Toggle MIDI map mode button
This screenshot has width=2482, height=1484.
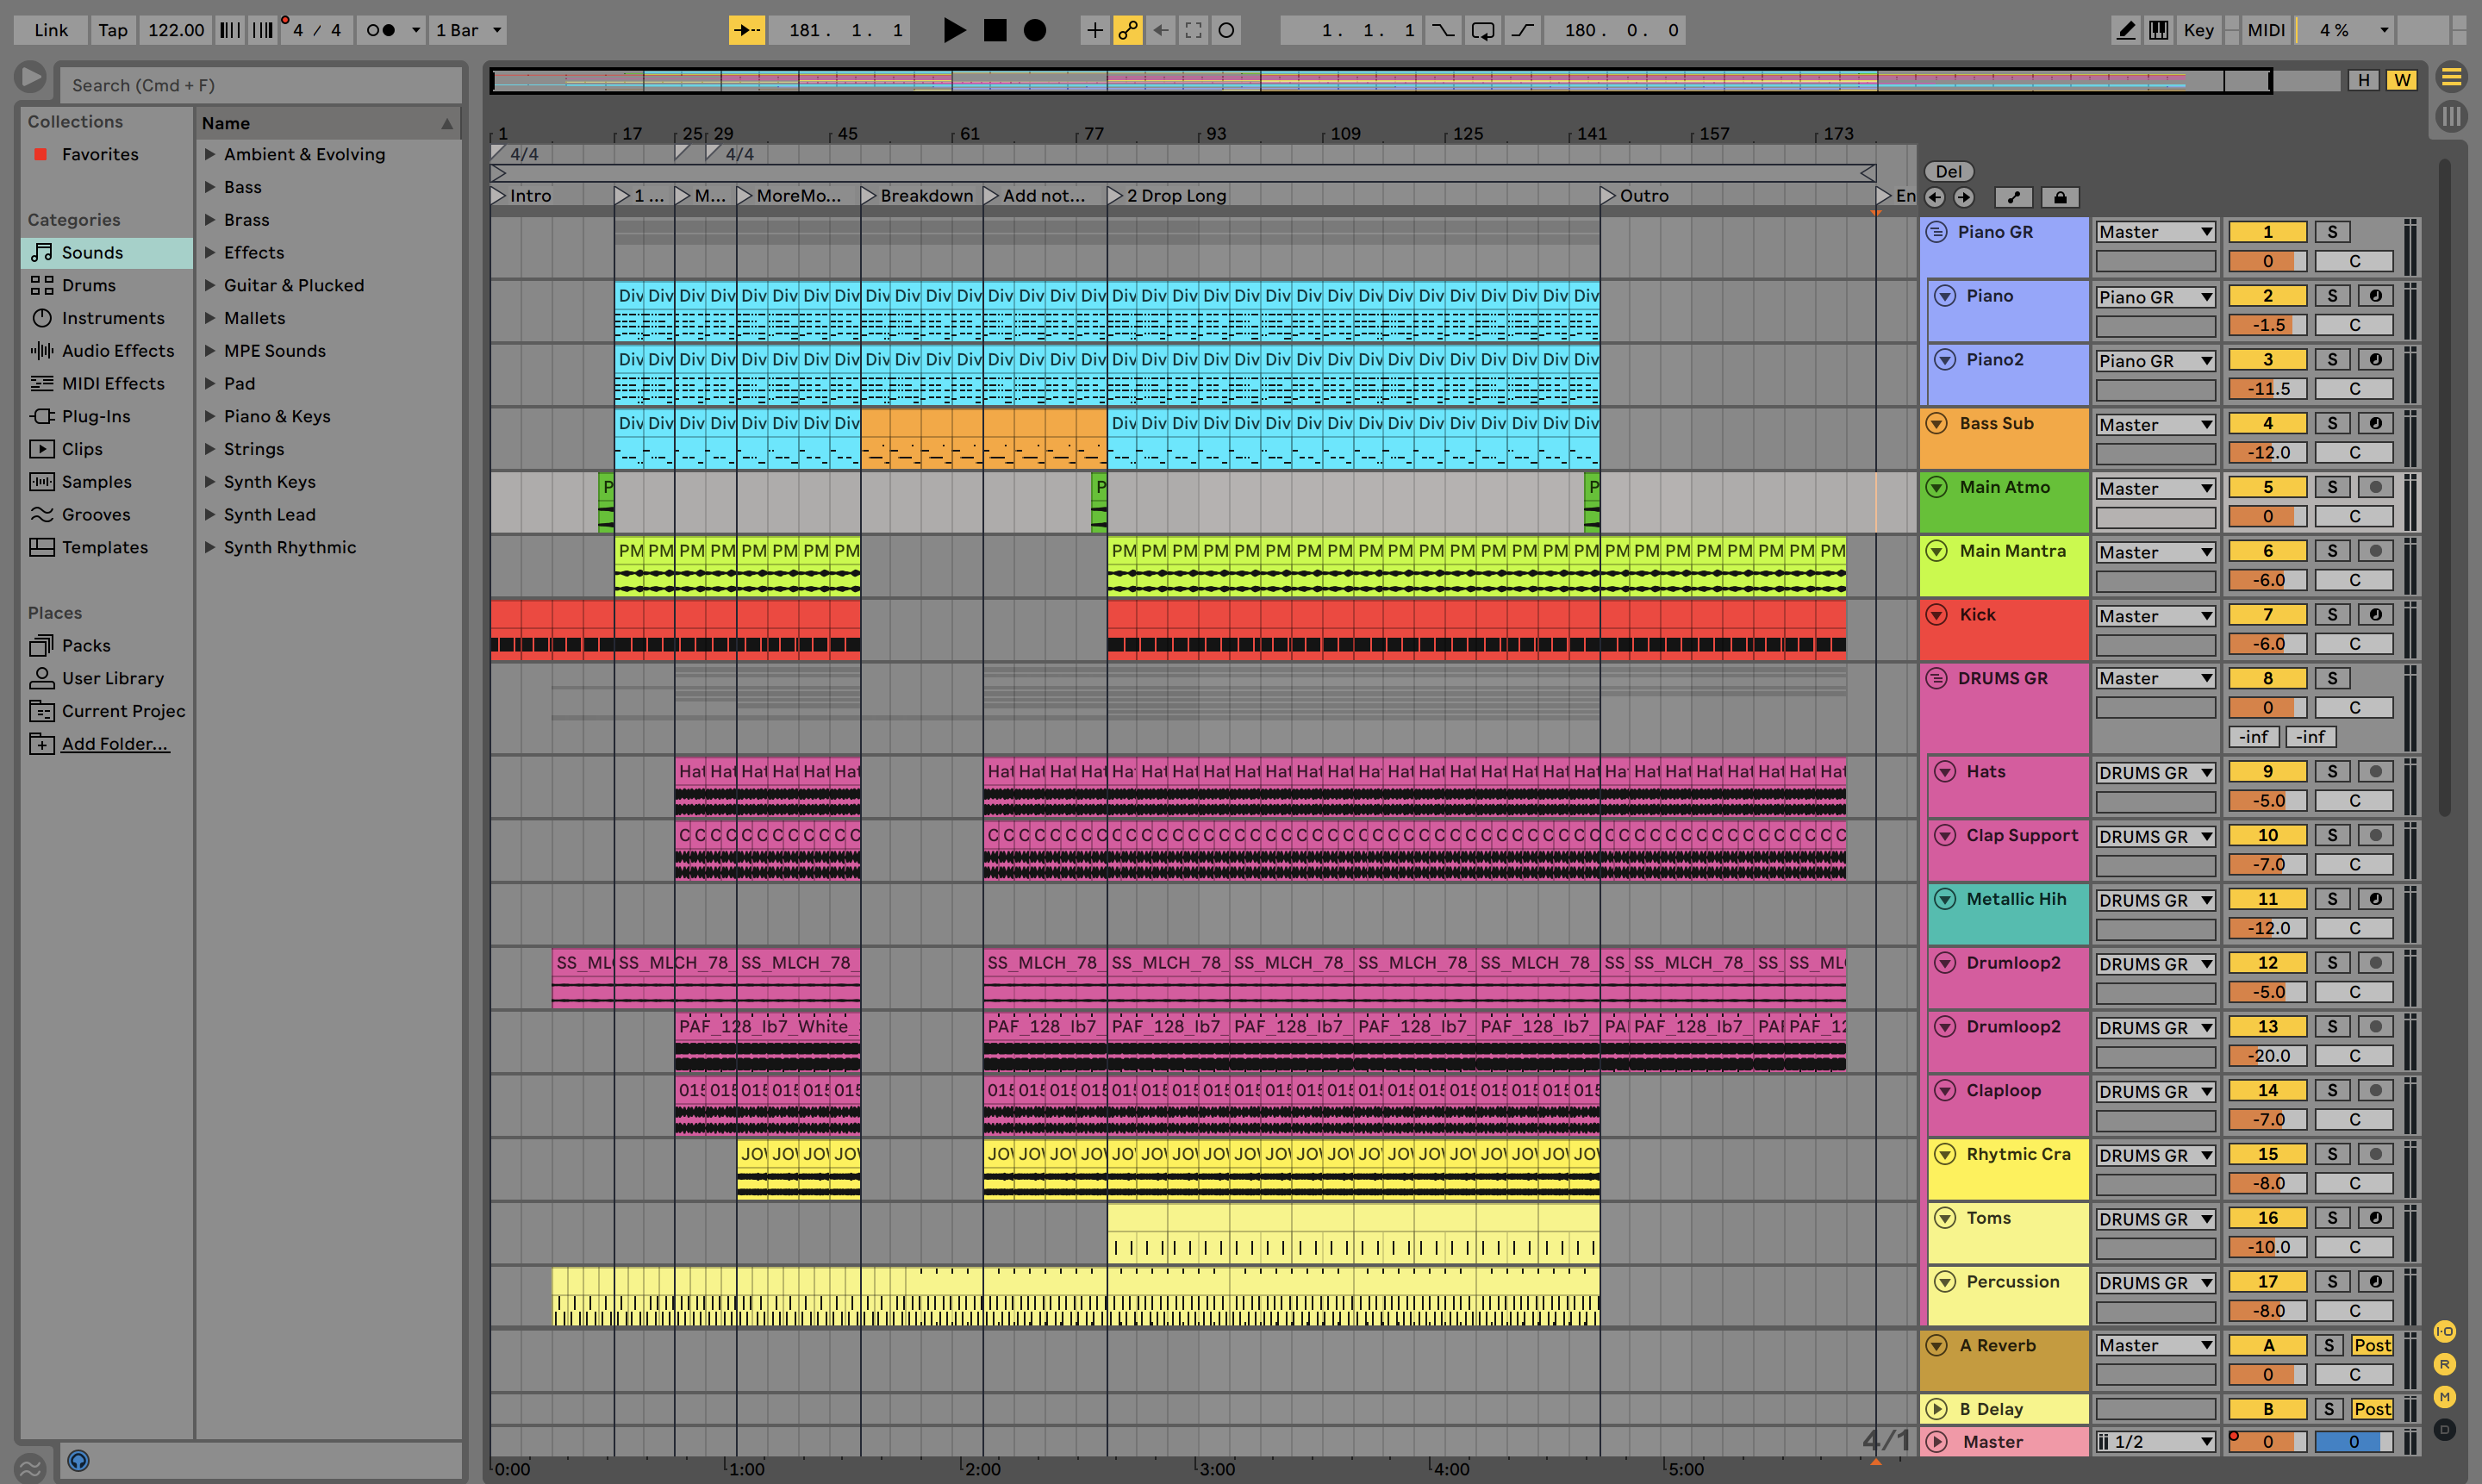point(2265,30)
